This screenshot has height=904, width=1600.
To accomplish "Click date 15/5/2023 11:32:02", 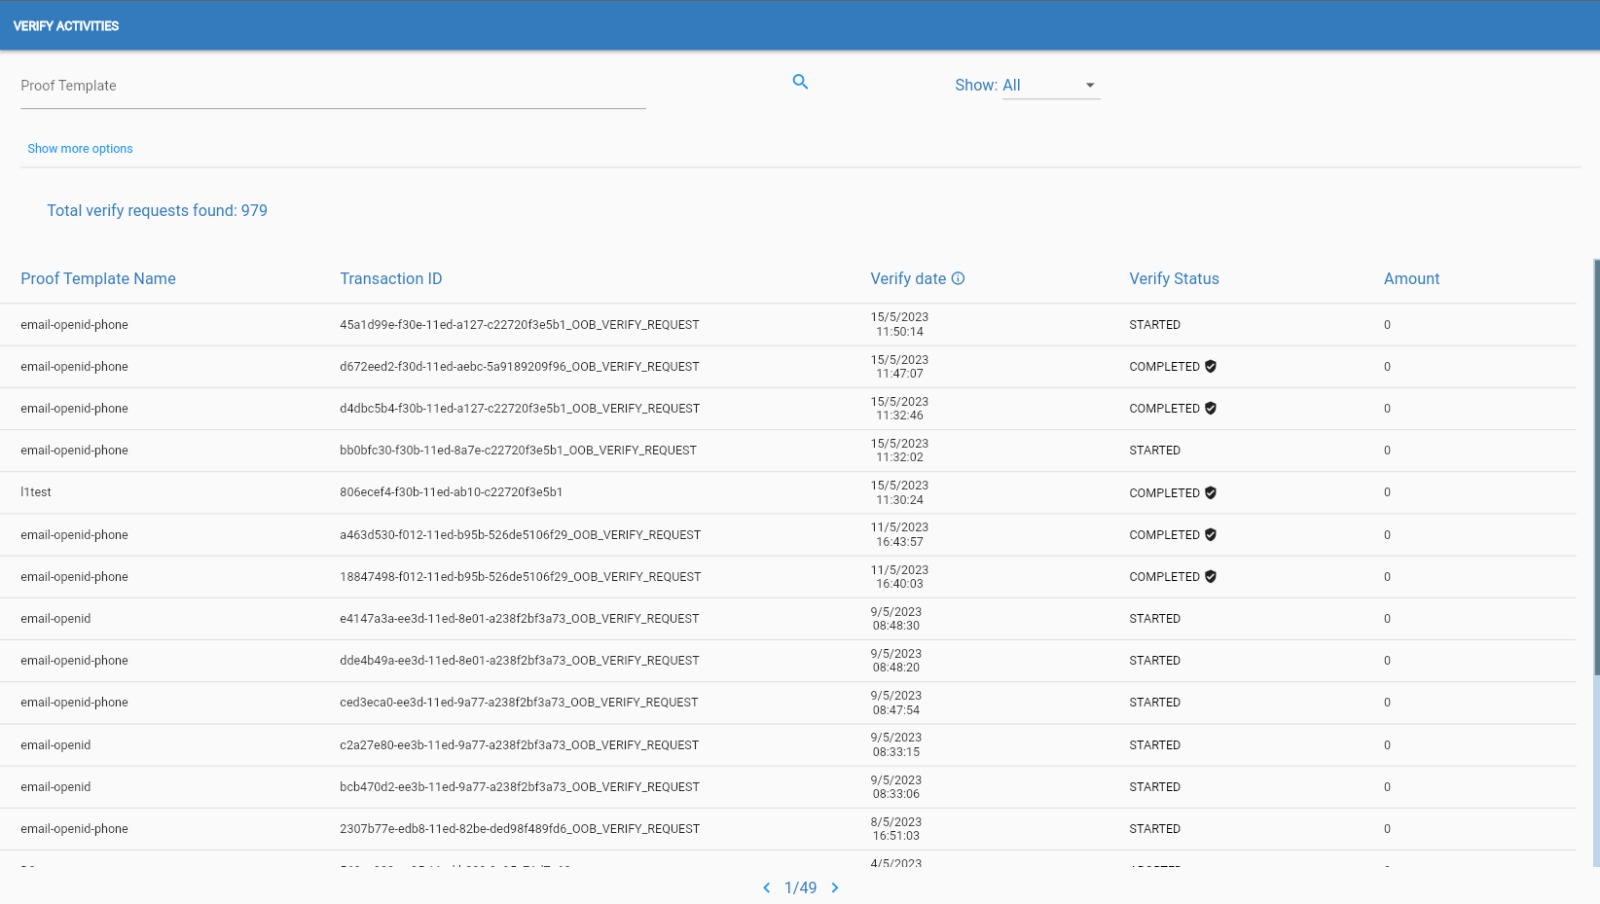I will (x=899, y=451).
